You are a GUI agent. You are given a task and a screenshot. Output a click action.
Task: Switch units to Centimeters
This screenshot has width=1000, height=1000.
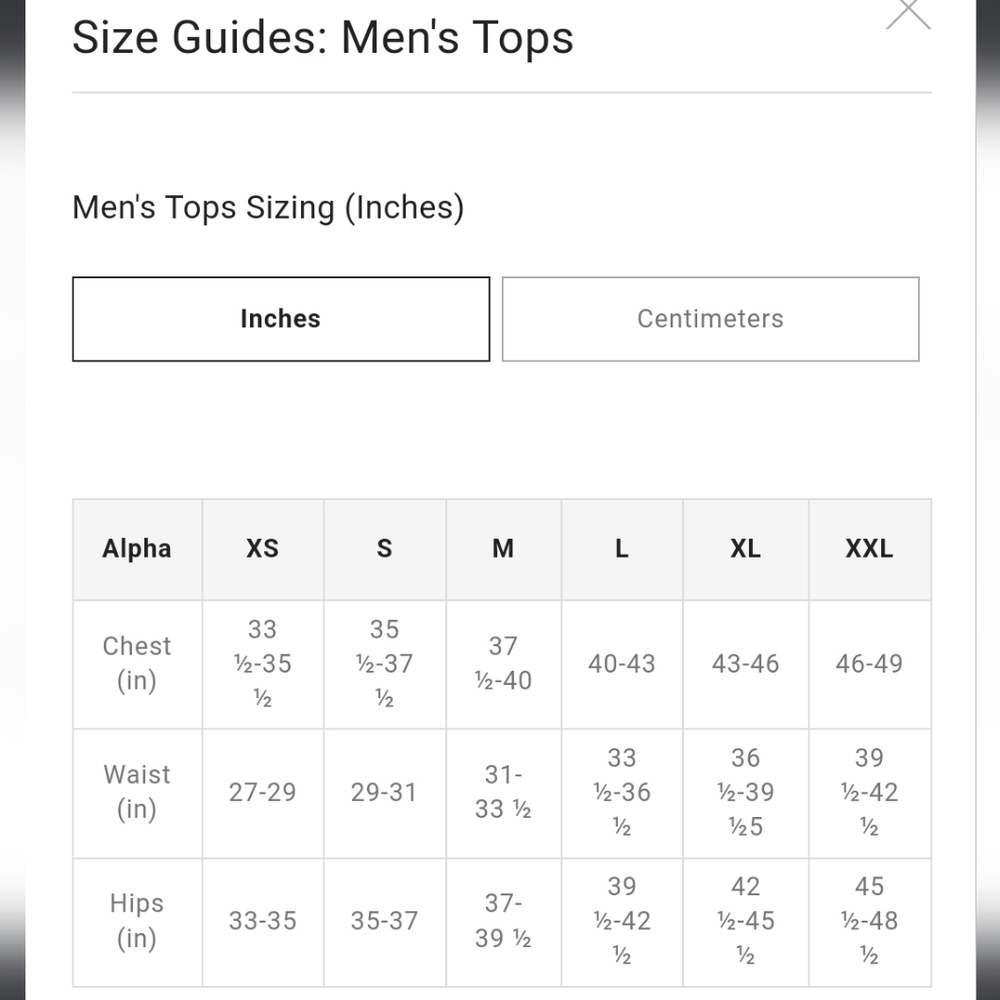(x=710, y=319)
